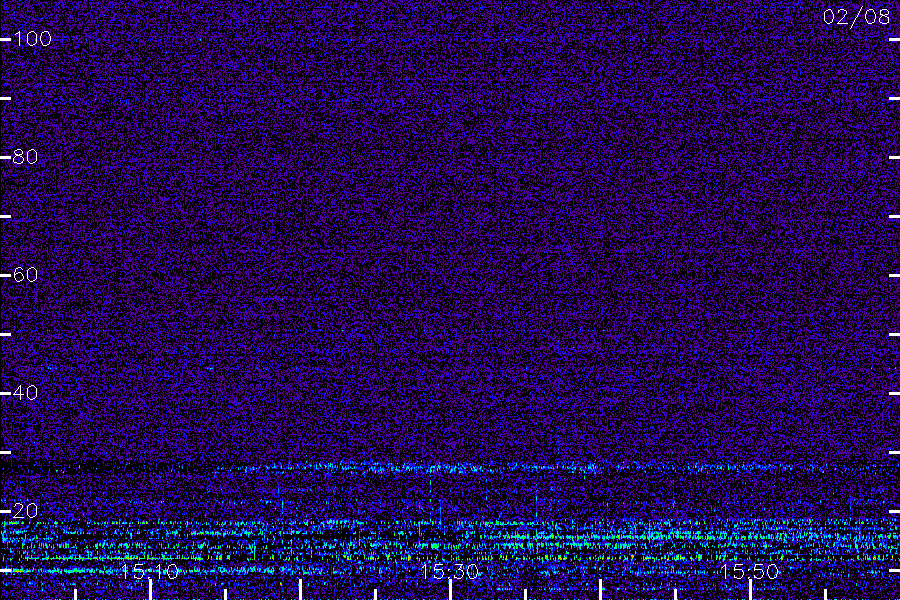Click the 15:10 time label
The width and height of the screenshot is (900, 600).
pos(150,572)
